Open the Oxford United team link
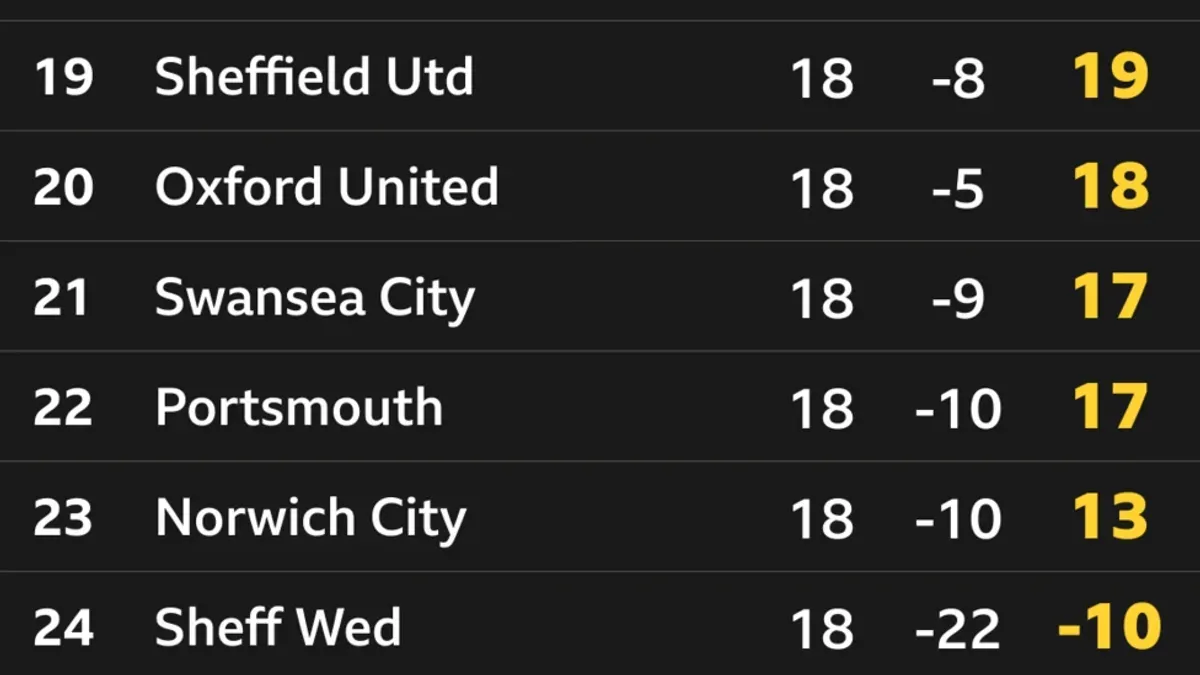This screenshot has height=675, width=1200. 326,187
